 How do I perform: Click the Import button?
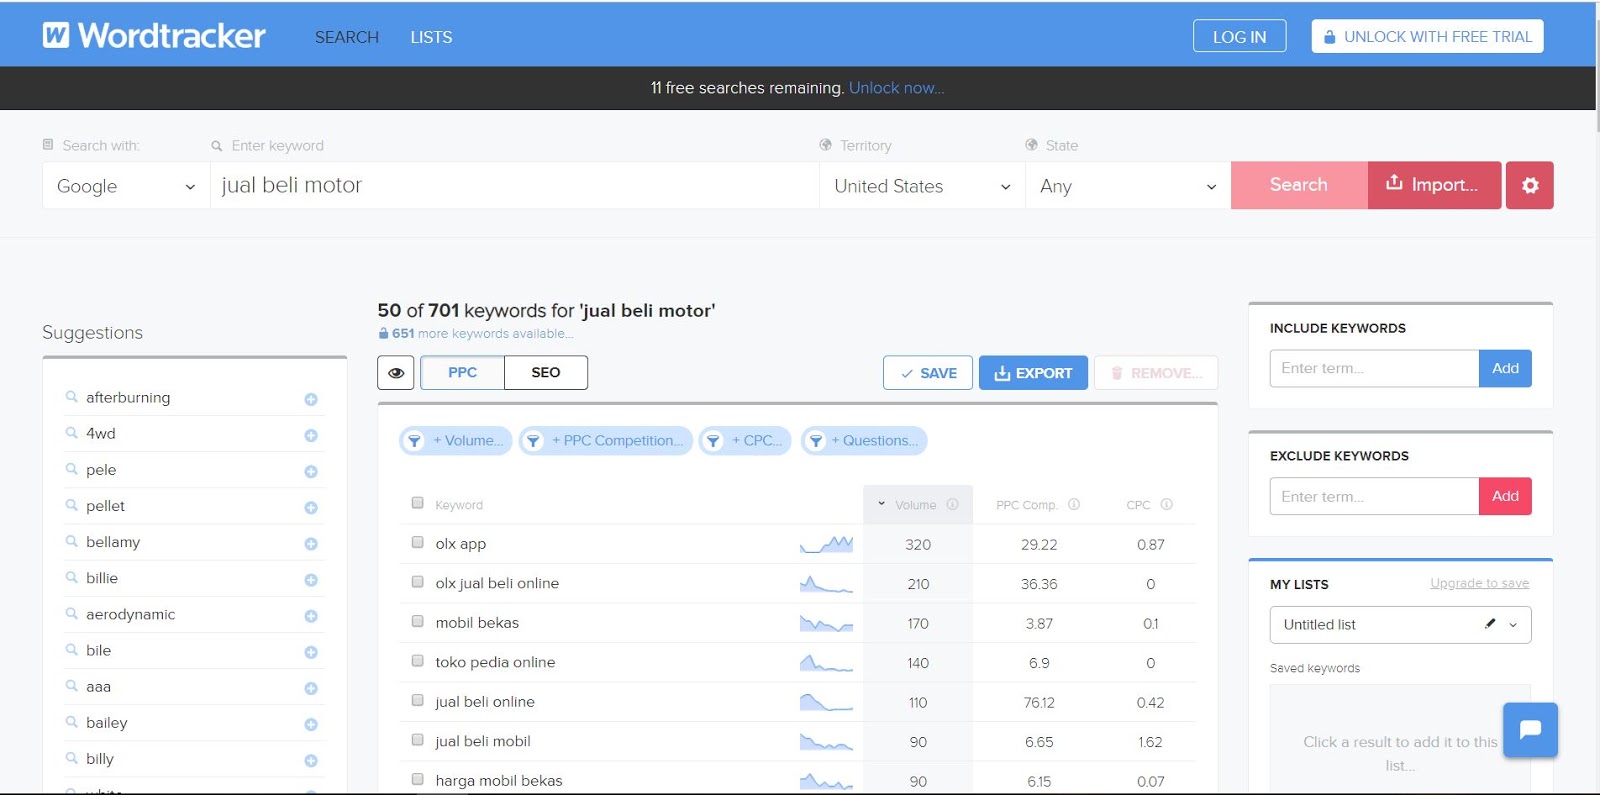1434,185
